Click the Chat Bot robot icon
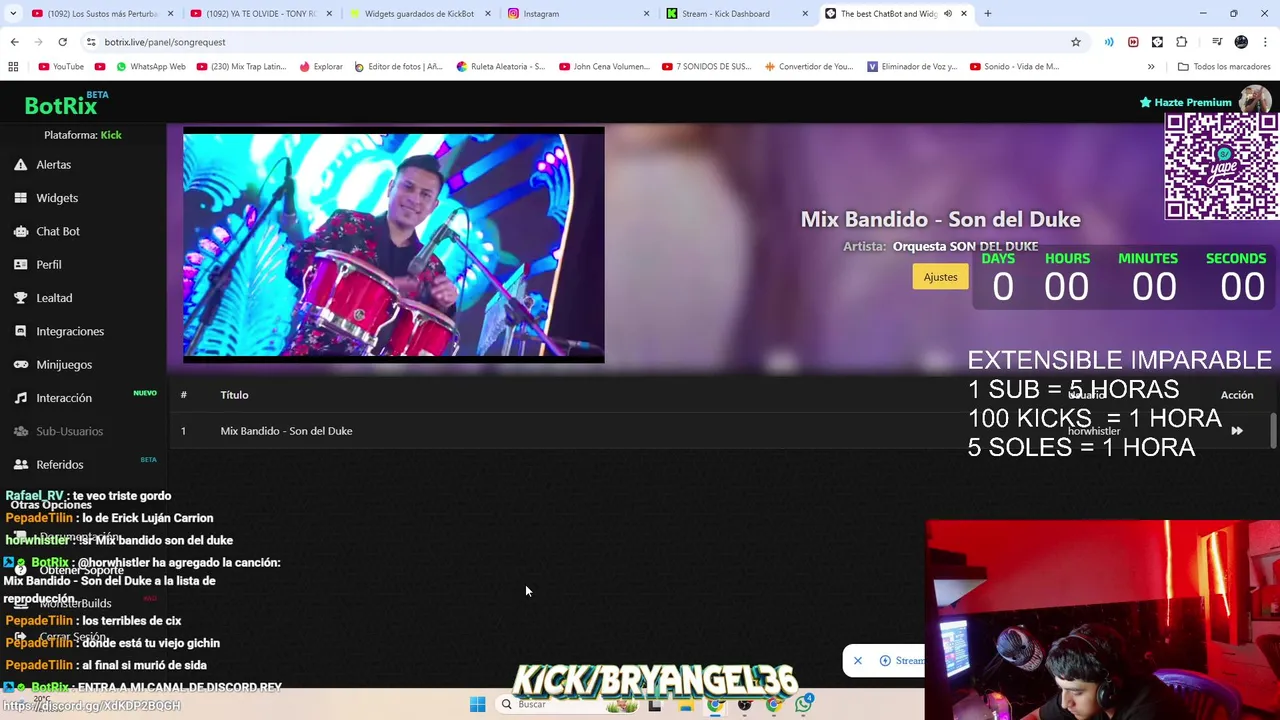The width and height of the screenshot is (1280, 720). (x=20, y=231)
